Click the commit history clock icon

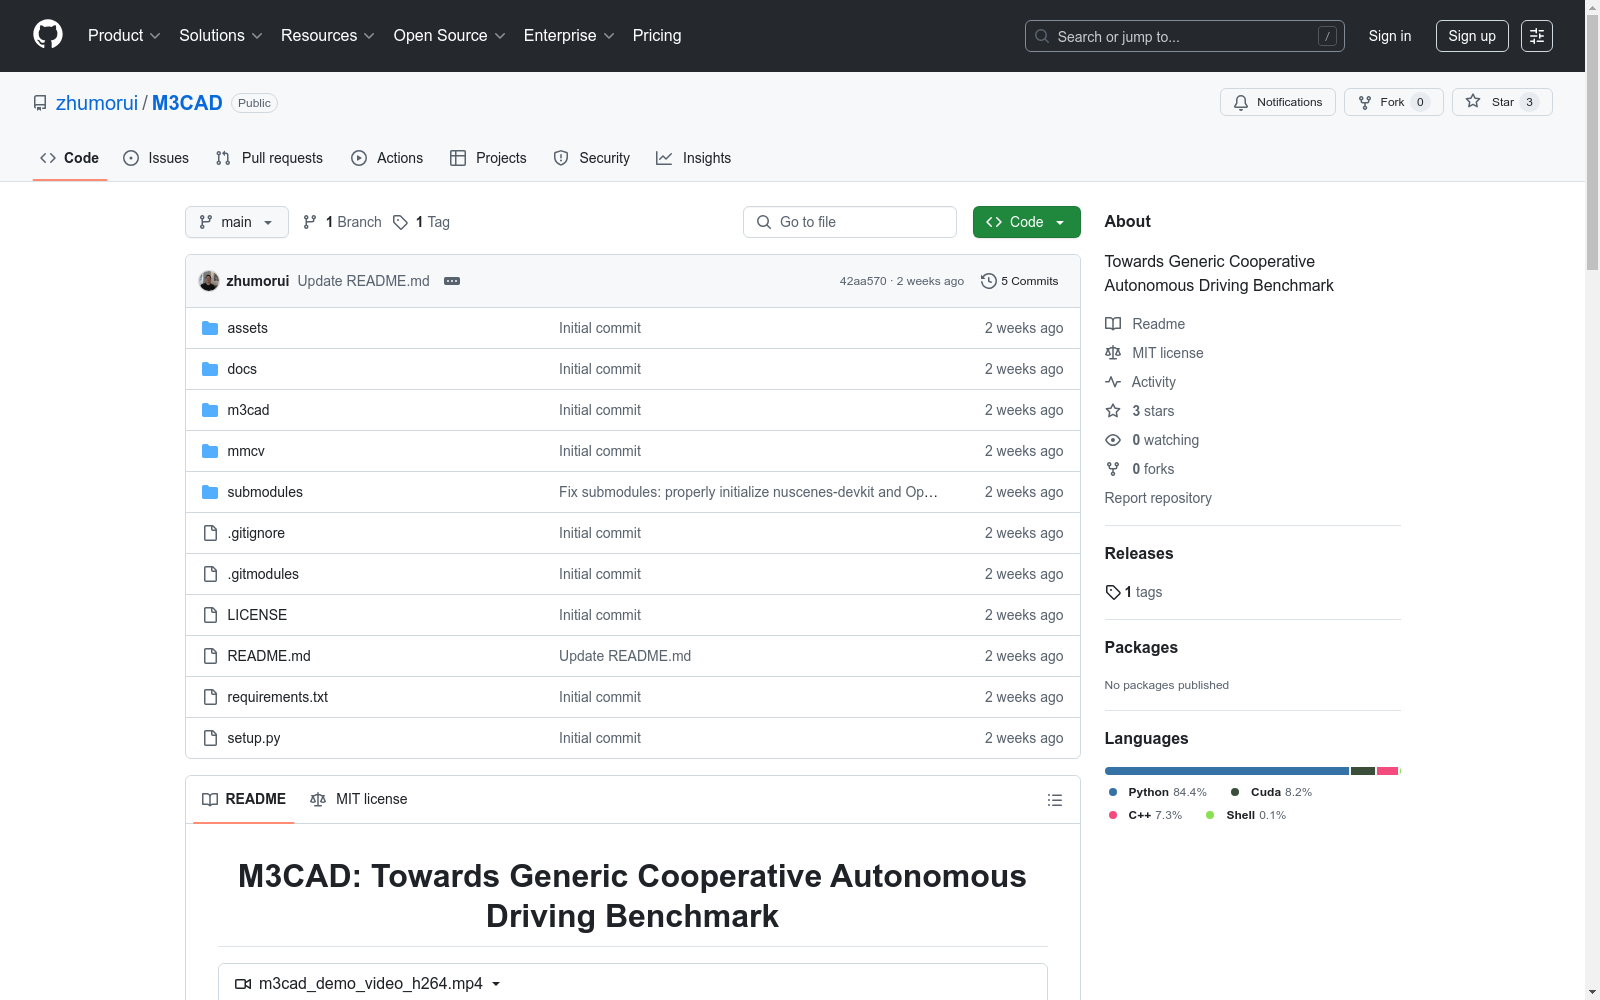[989, 281]
